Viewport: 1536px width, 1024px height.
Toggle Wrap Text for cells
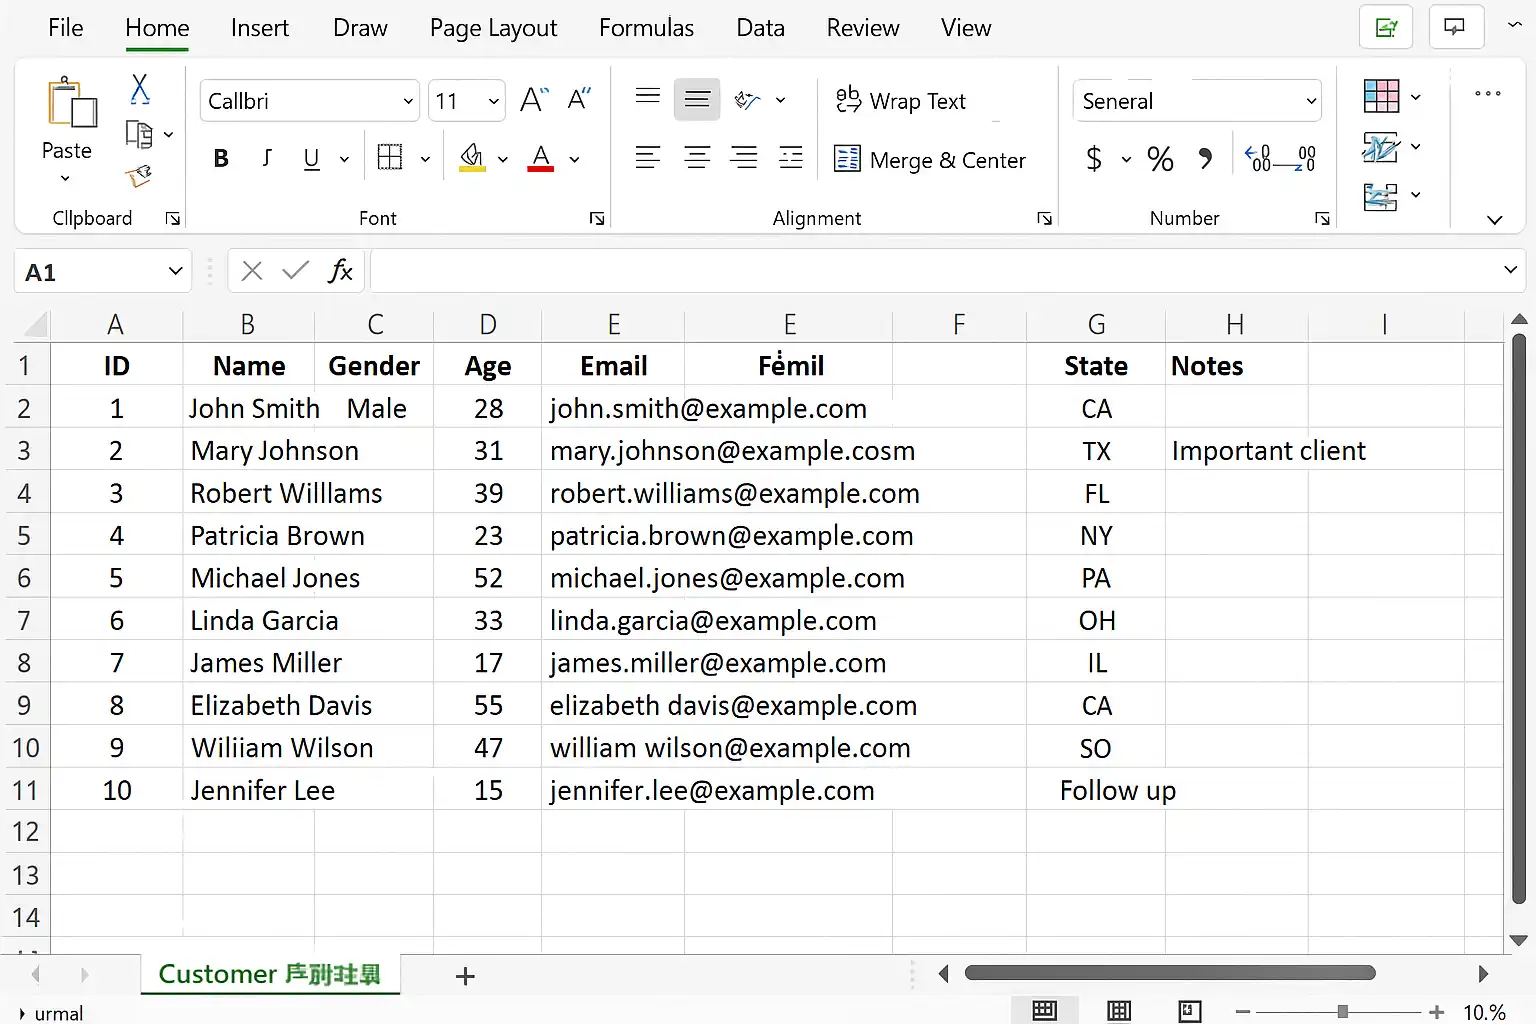901,101
